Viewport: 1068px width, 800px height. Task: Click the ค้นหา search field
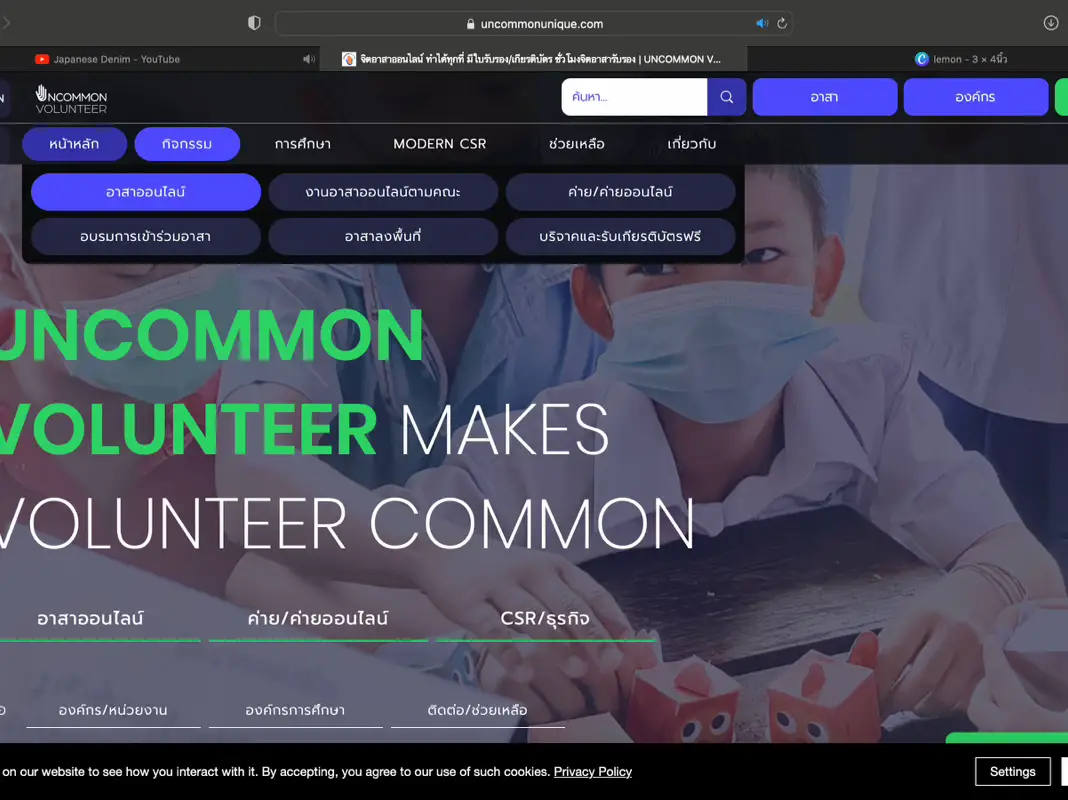pos(634,97)
